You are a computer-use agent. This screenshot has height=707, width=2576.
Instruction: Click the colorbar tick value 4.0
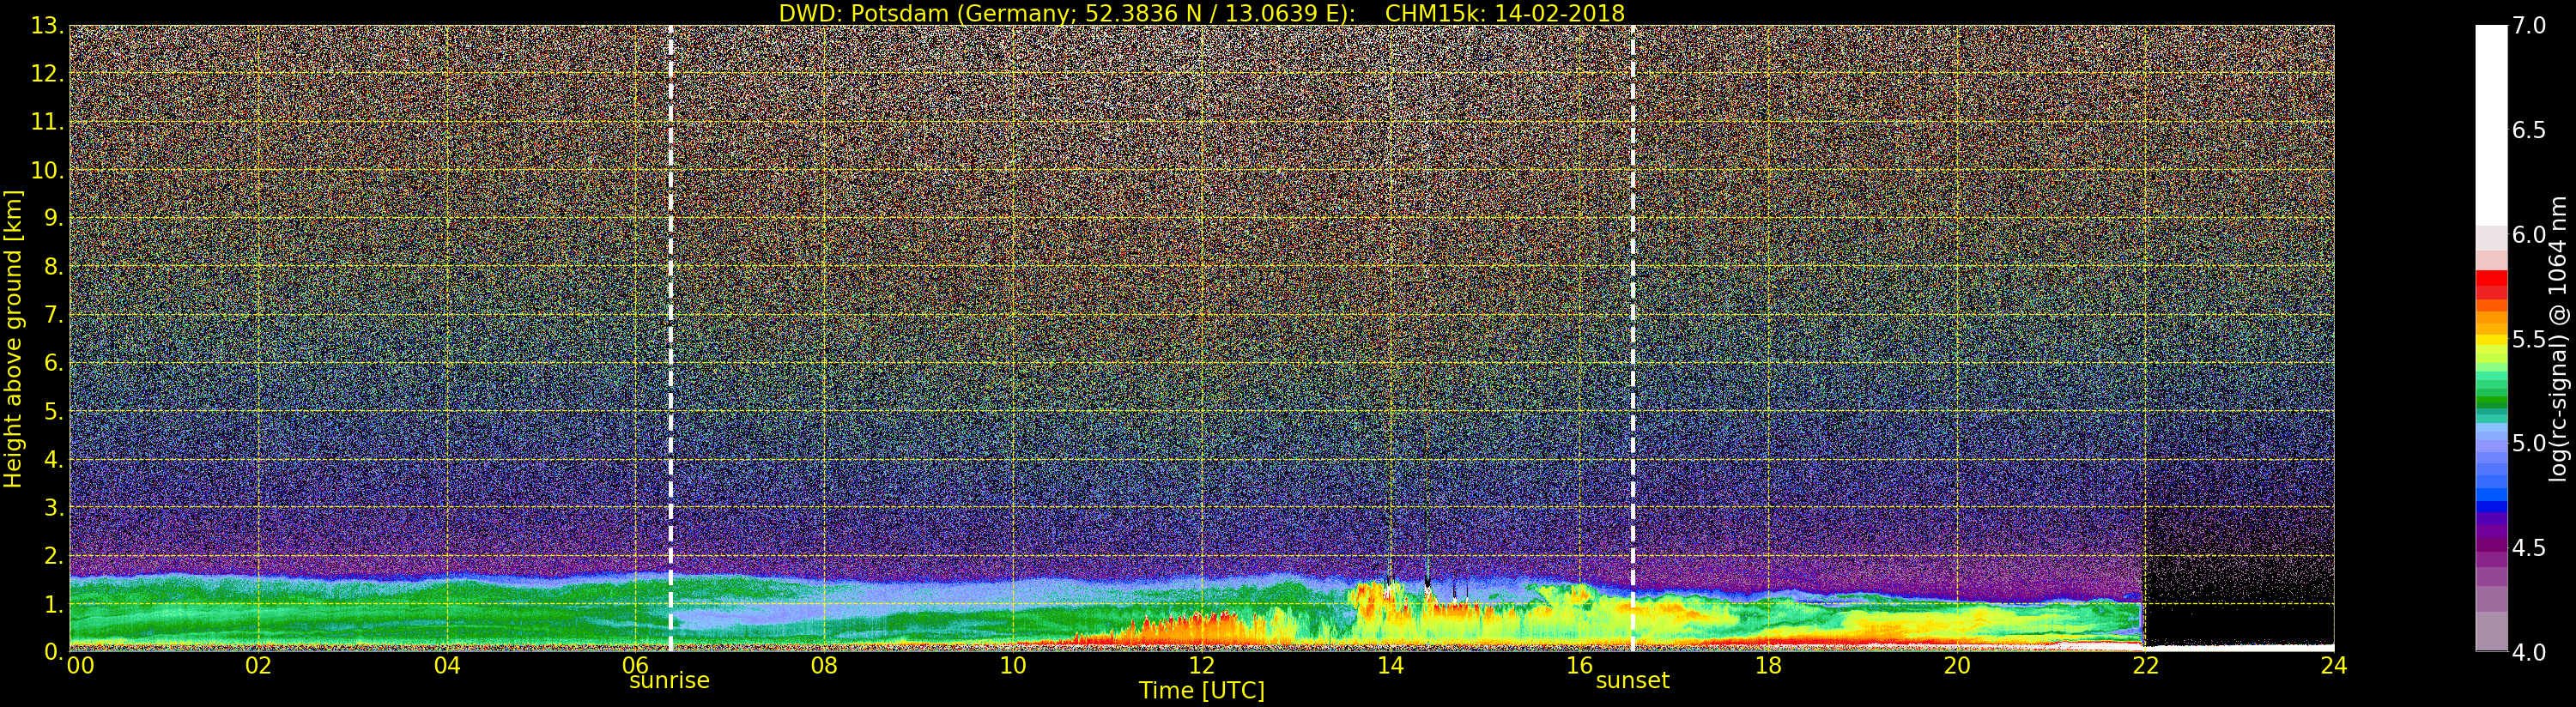[2530, 653]
